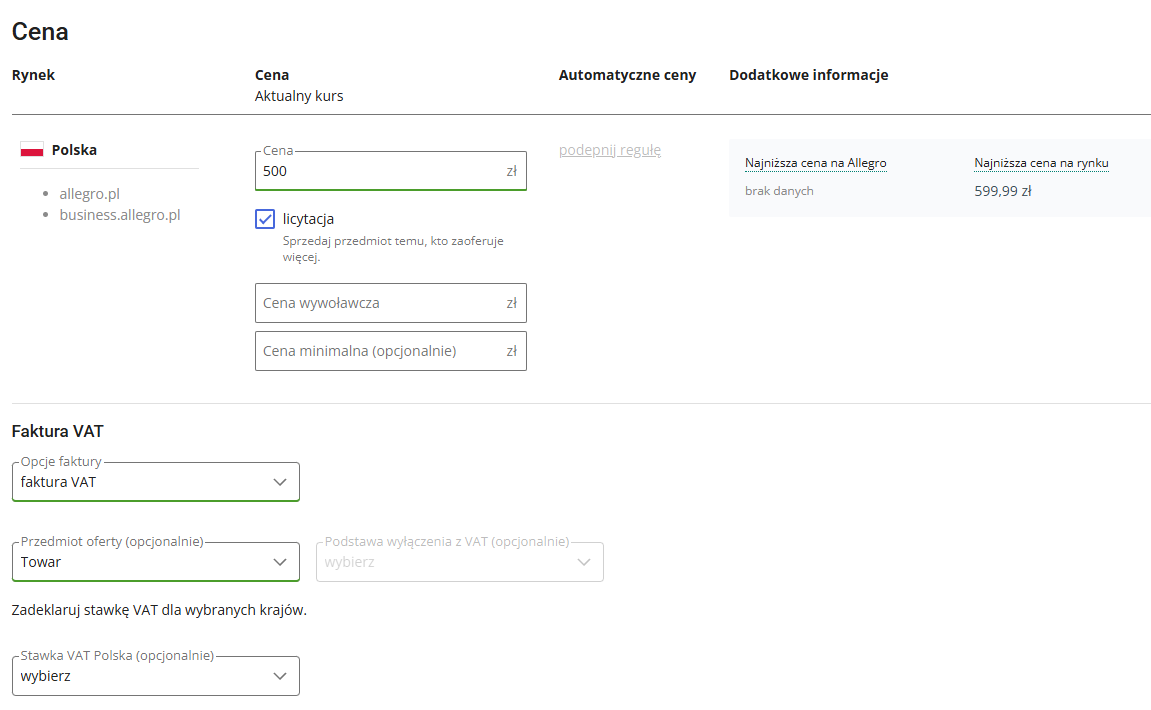1151x710 pixels.
Task: Click the chevron arrow beside Towar
Action: coord(280,562)
